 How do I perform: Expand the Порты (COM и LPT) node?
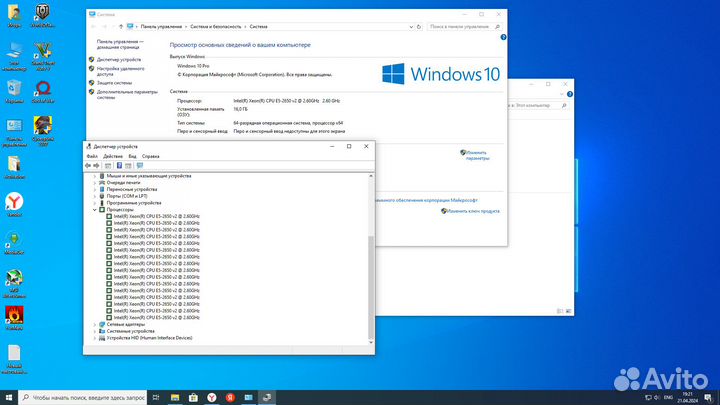95,196
